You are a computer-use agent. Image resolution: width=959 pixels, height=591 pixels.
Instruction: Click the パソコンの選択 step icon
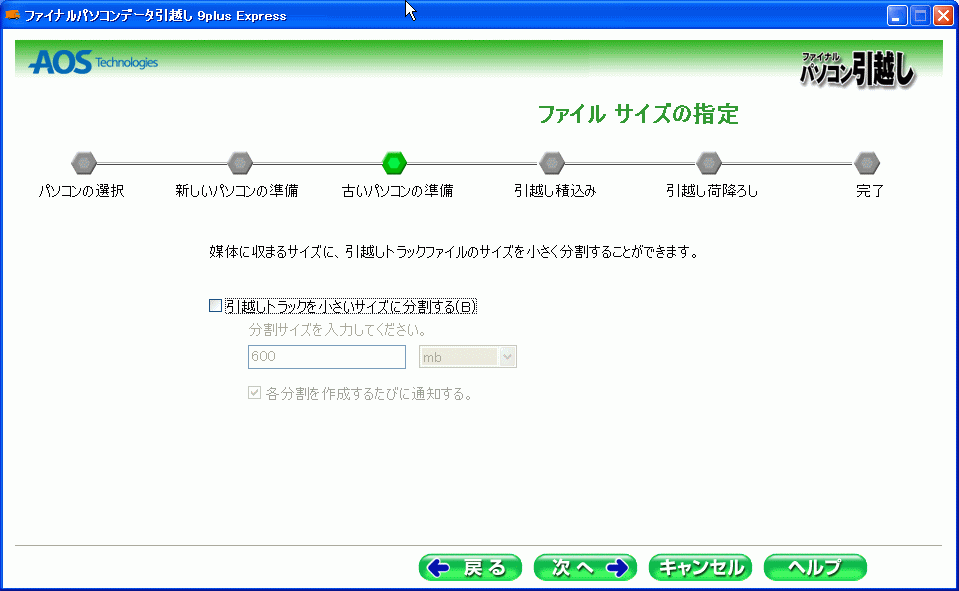[84, 162]
